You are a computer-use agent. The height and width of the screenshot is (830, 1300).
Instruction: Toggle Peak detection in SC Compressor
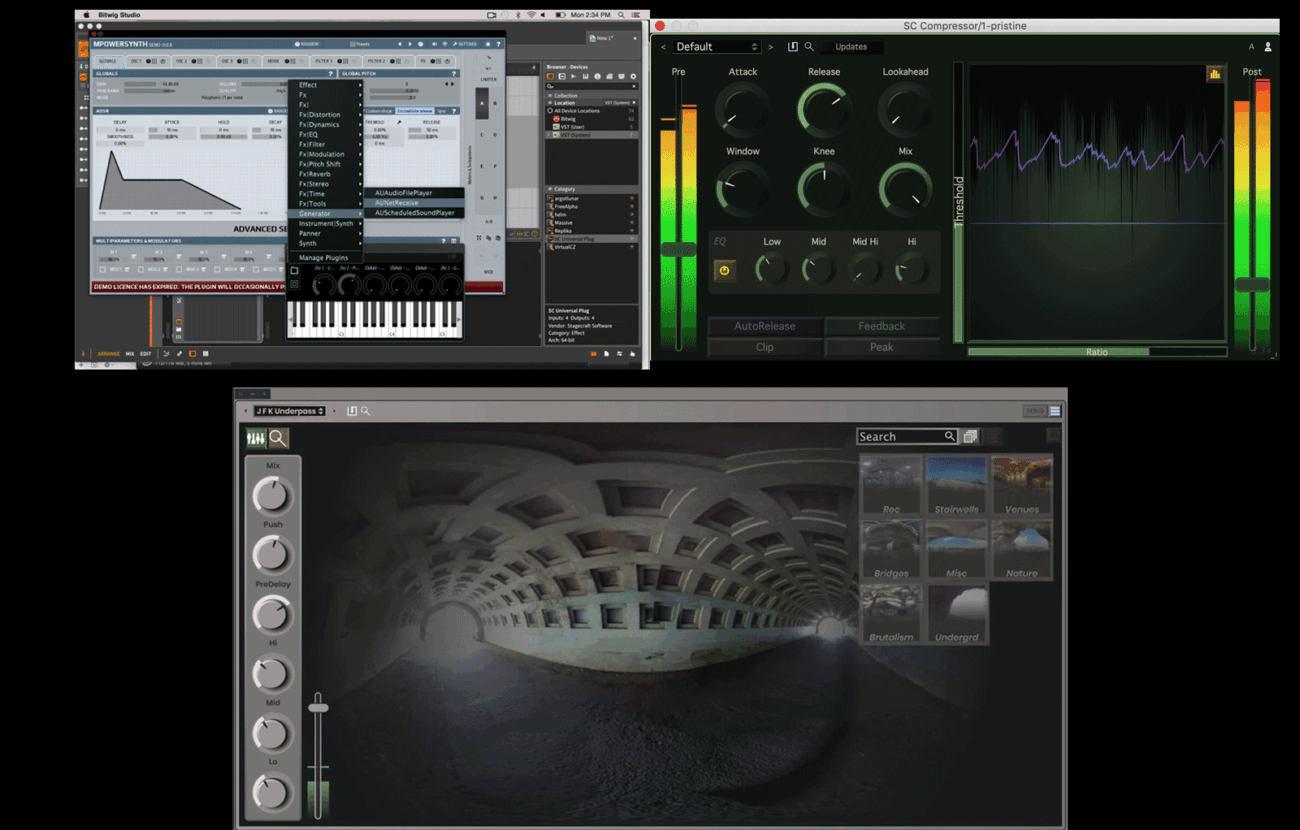(x=882, y=347)
